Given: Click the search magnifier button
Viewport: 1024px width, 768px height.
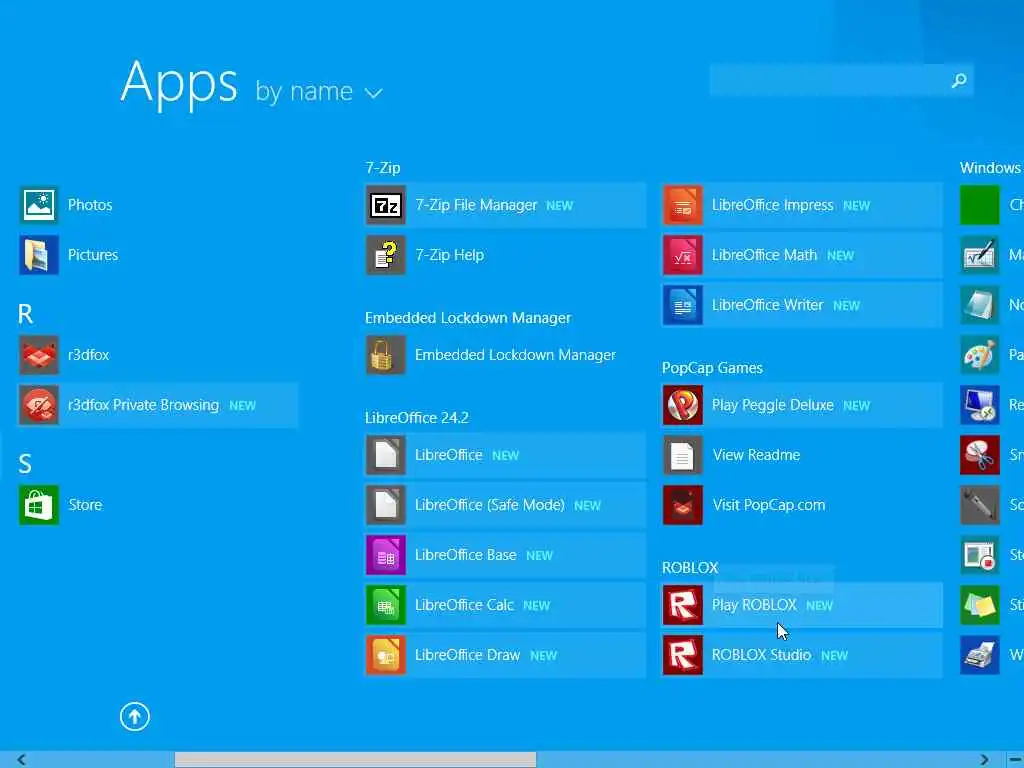Looking at the screenshot, I should pos(959,80).
